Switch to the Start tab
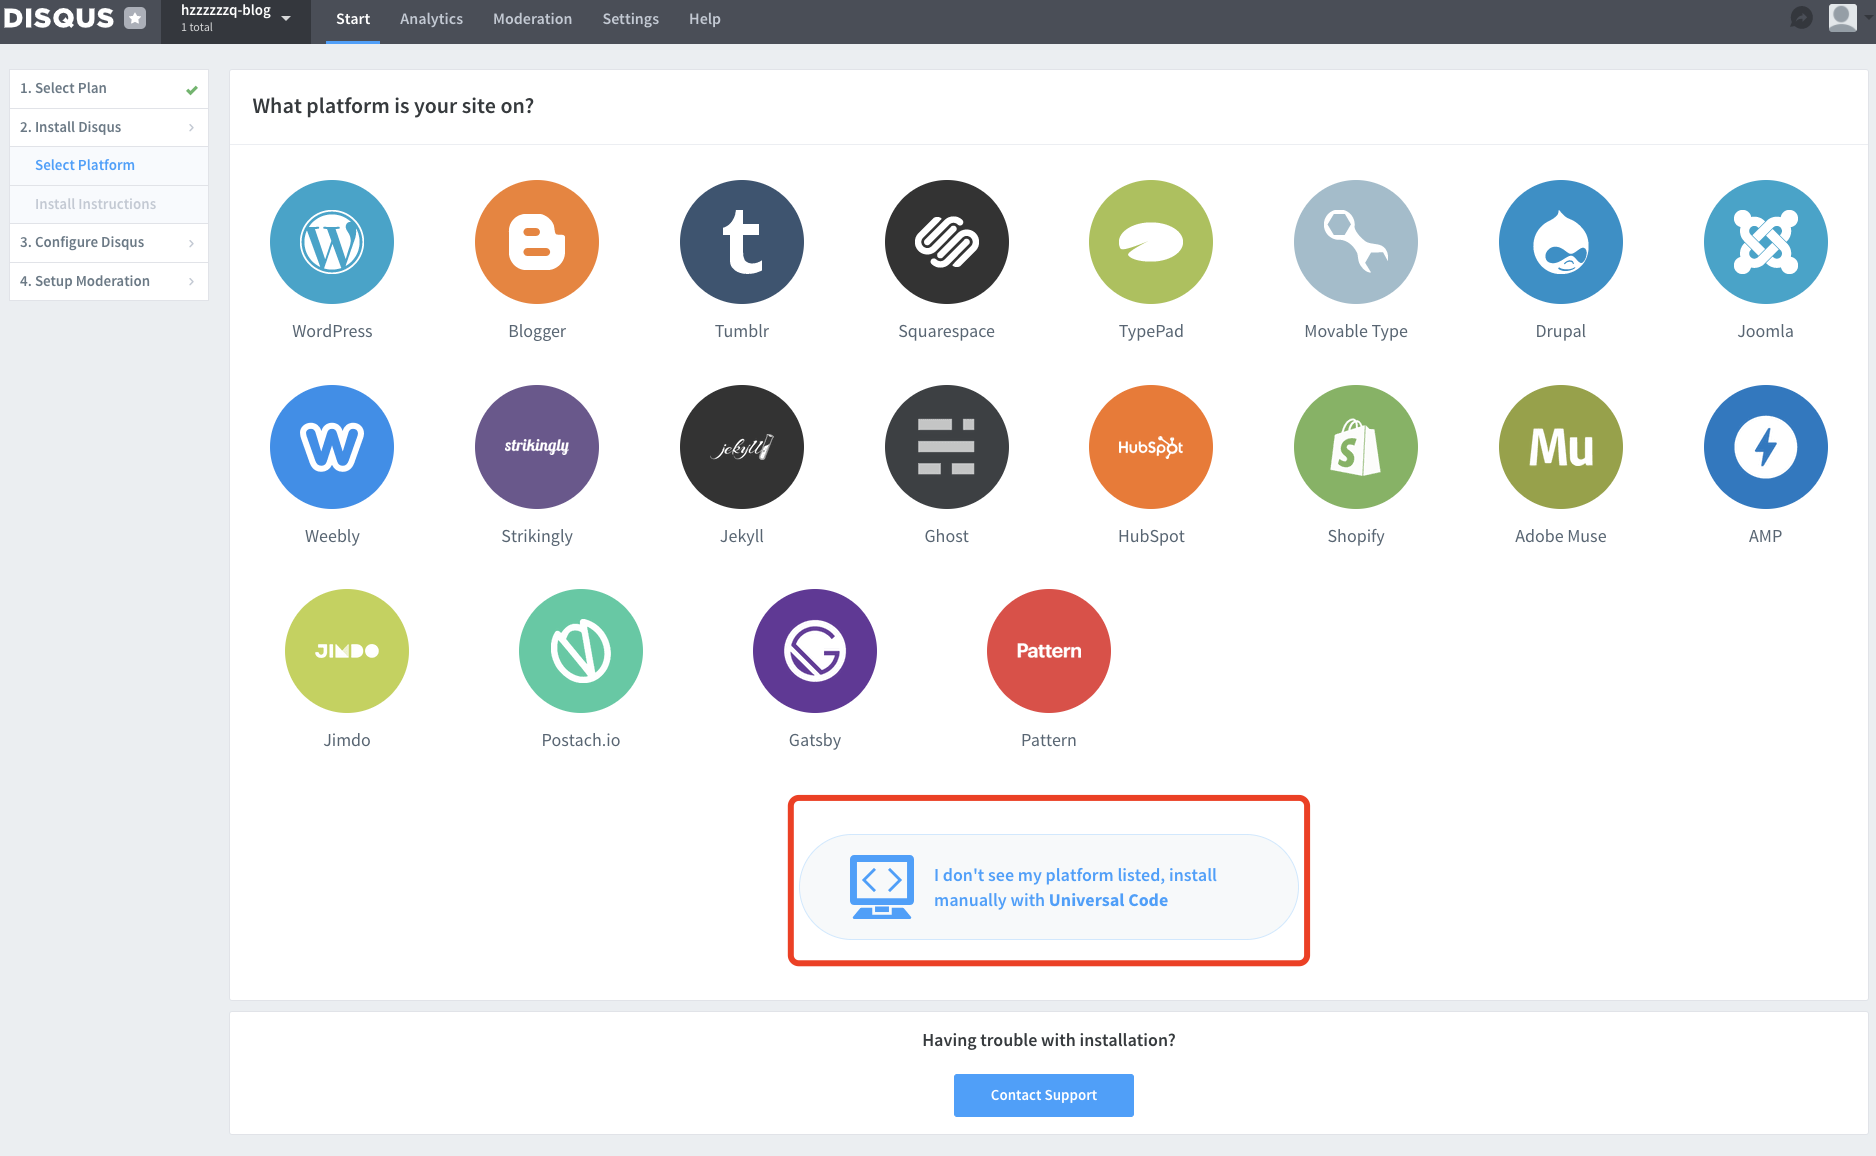 coord(353,19)
